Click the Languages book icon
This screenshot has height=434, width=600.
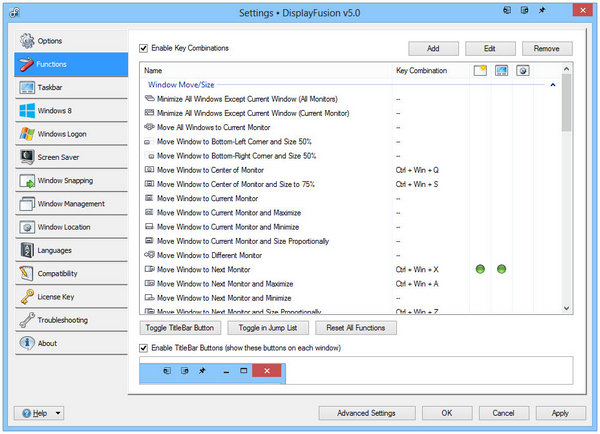click(x=27, y=250)
